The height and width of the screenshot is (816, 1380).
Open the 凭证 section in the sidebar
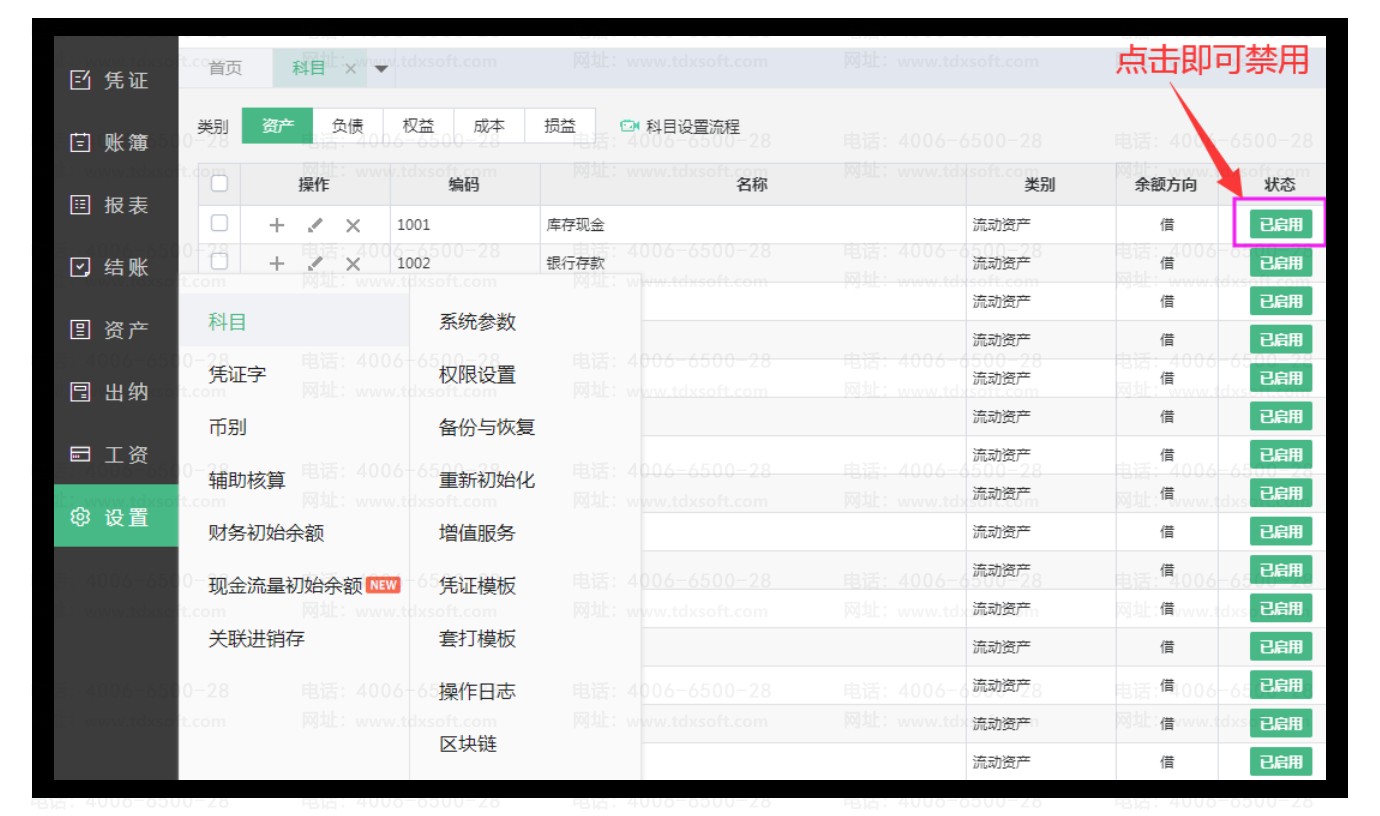tap(112, 80)
